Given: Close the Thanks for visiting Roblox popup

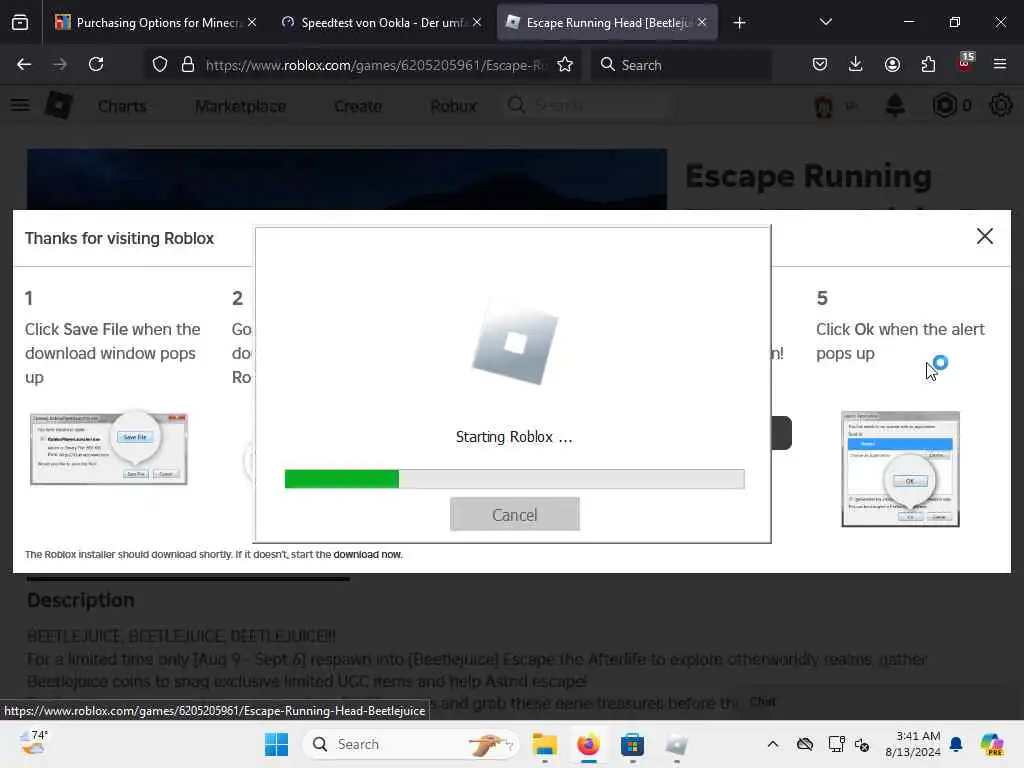Looking at the screenshot, I should (x=984, y=236).
